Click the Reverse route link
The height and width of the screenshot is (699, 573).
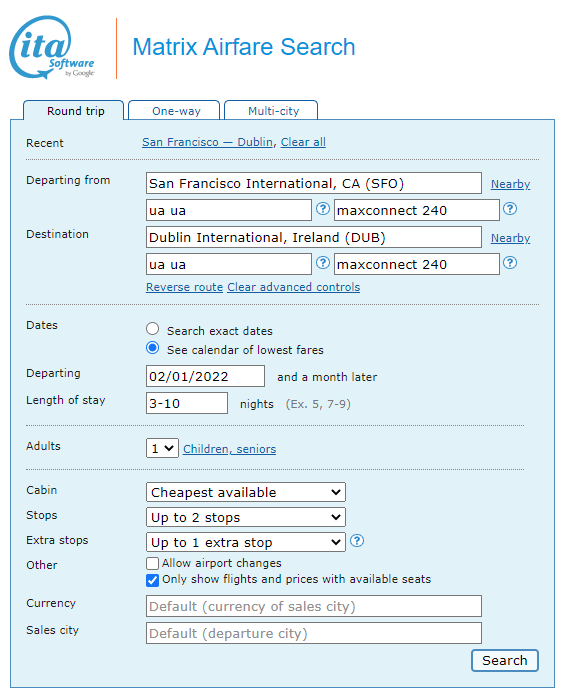pyautogui.click(x=185, y=287)
